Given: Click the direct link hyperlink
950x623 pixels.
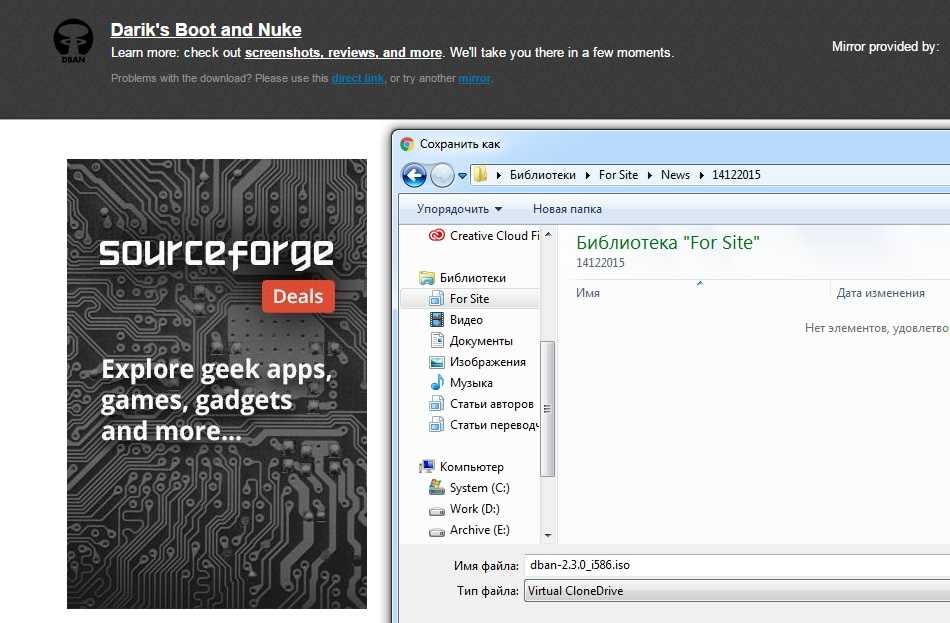Looking at the screenshot, I should pos(357,78).
